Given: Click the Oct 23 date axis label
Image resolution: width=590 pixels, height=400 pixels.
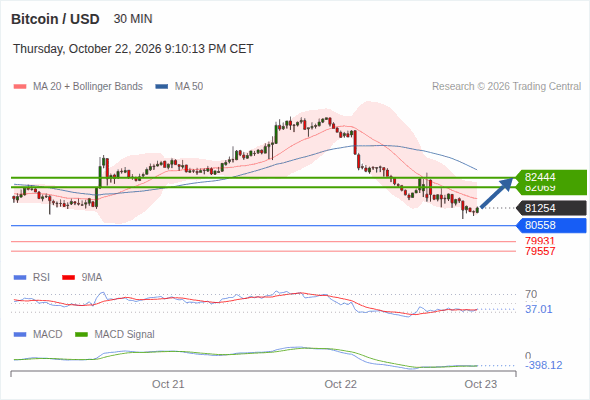Looking at the screenshot, I should [x=481, y=384].
